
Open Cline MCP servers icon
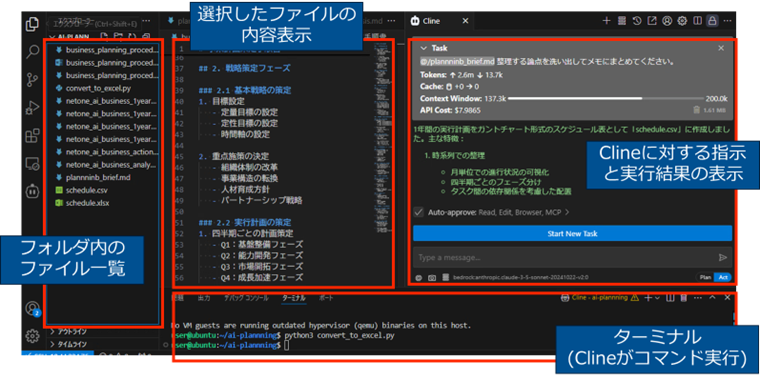click(x=622, y=21)
